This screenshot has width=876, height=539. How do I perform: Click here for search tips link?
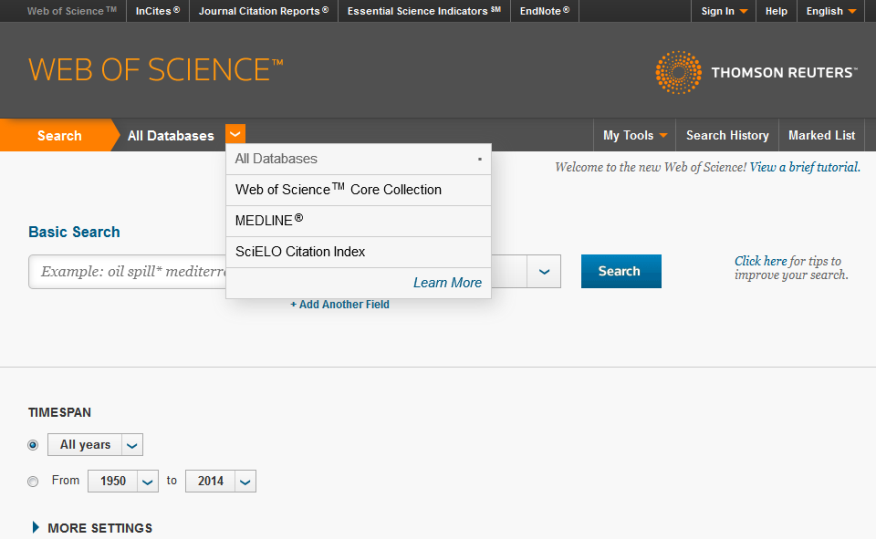coord(761,261)
